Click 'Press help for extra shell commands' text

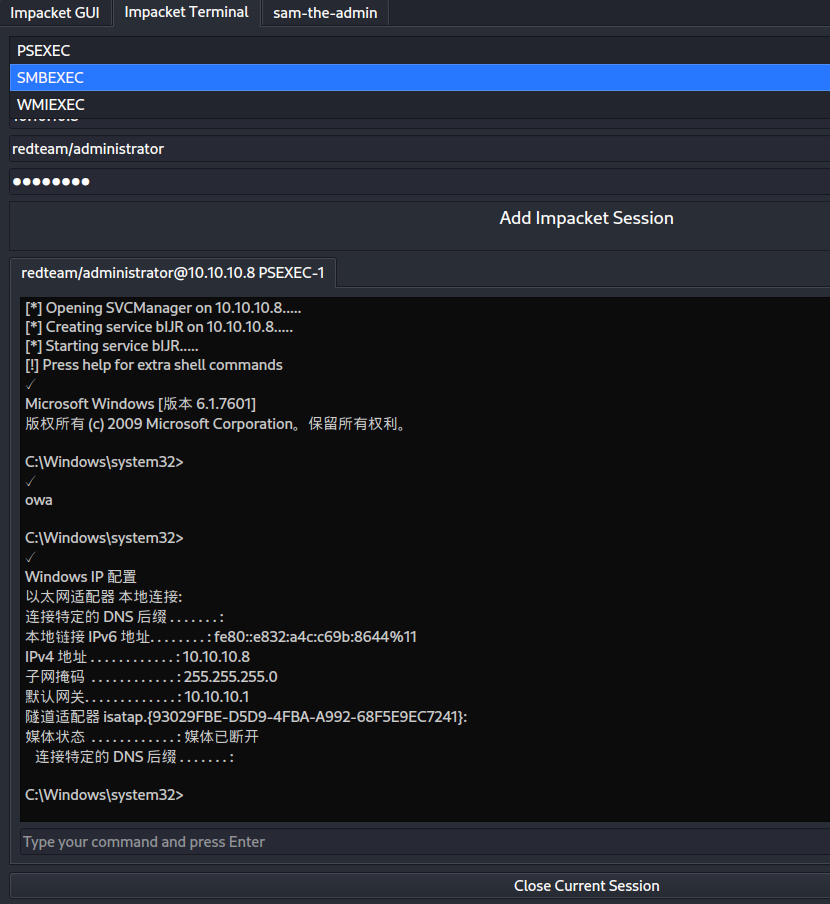tap(154, 365)
